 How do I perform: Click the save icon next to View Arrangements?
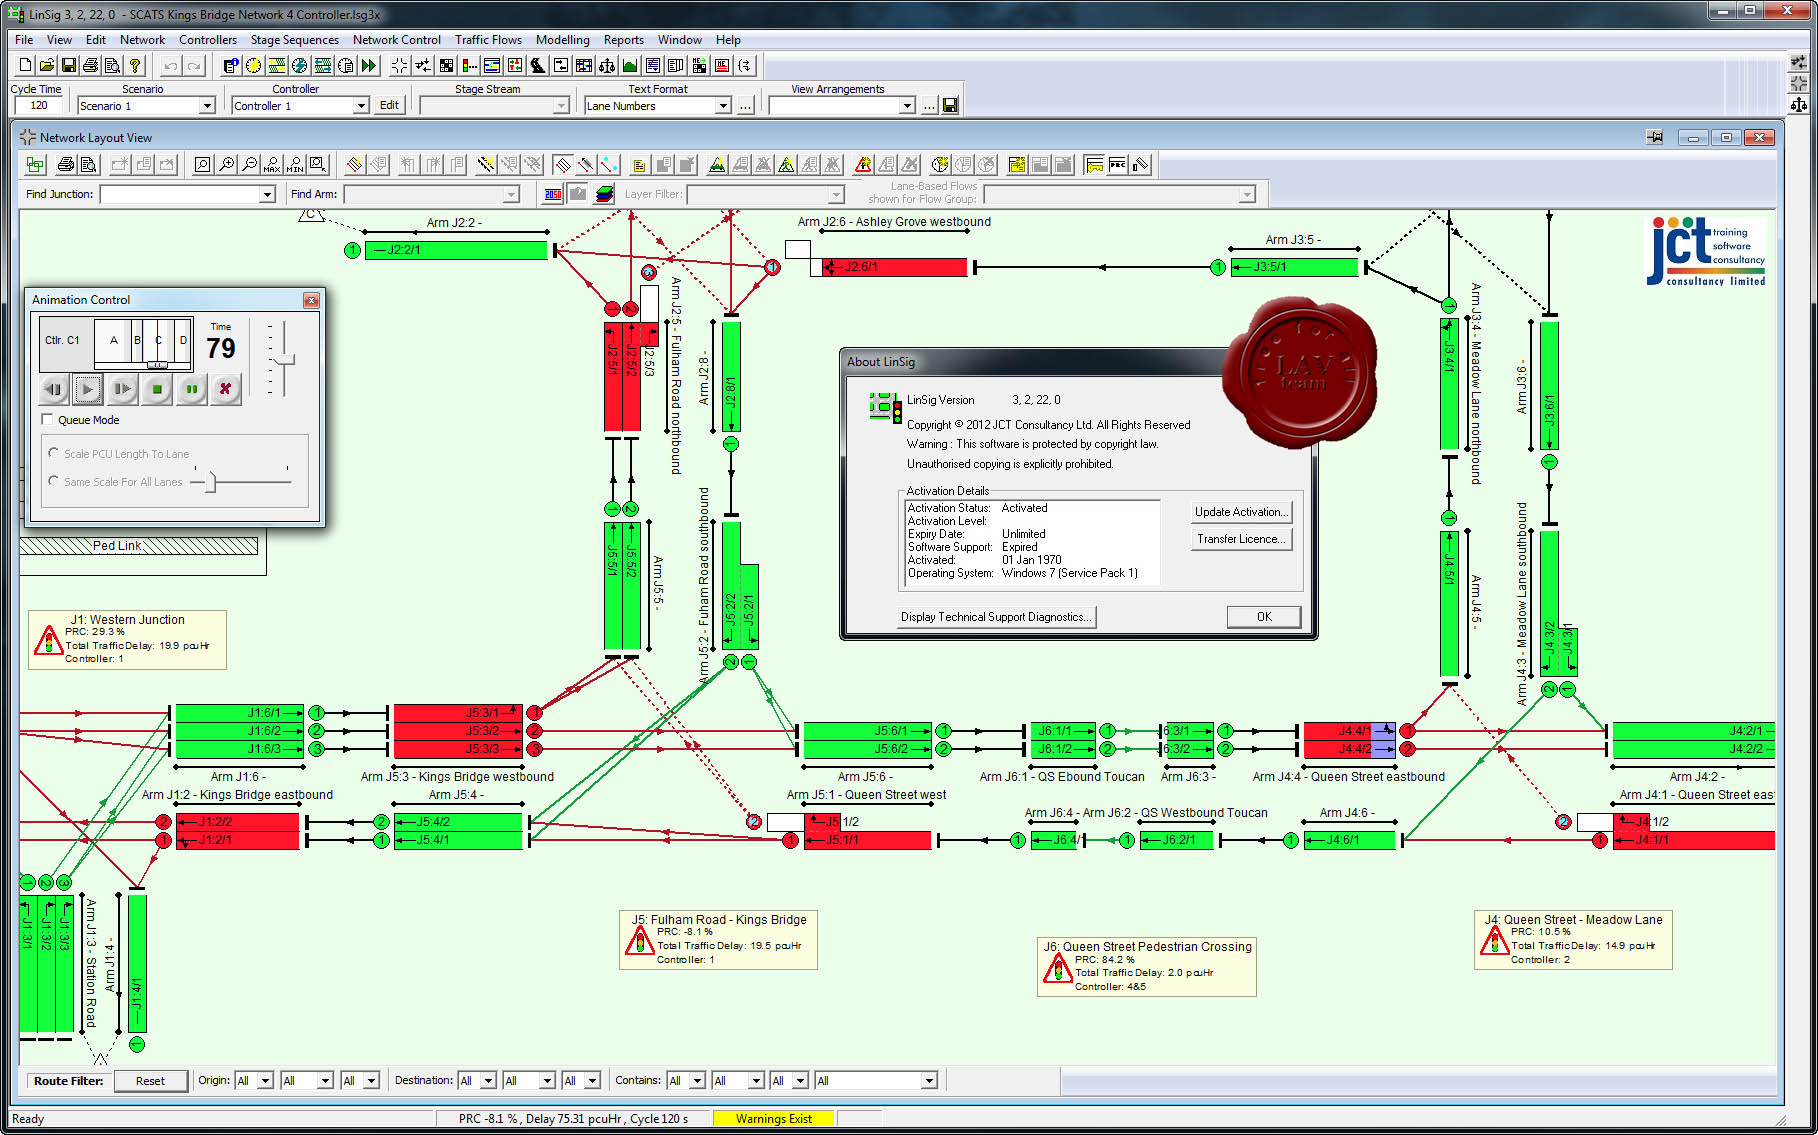tap(950, 105)
